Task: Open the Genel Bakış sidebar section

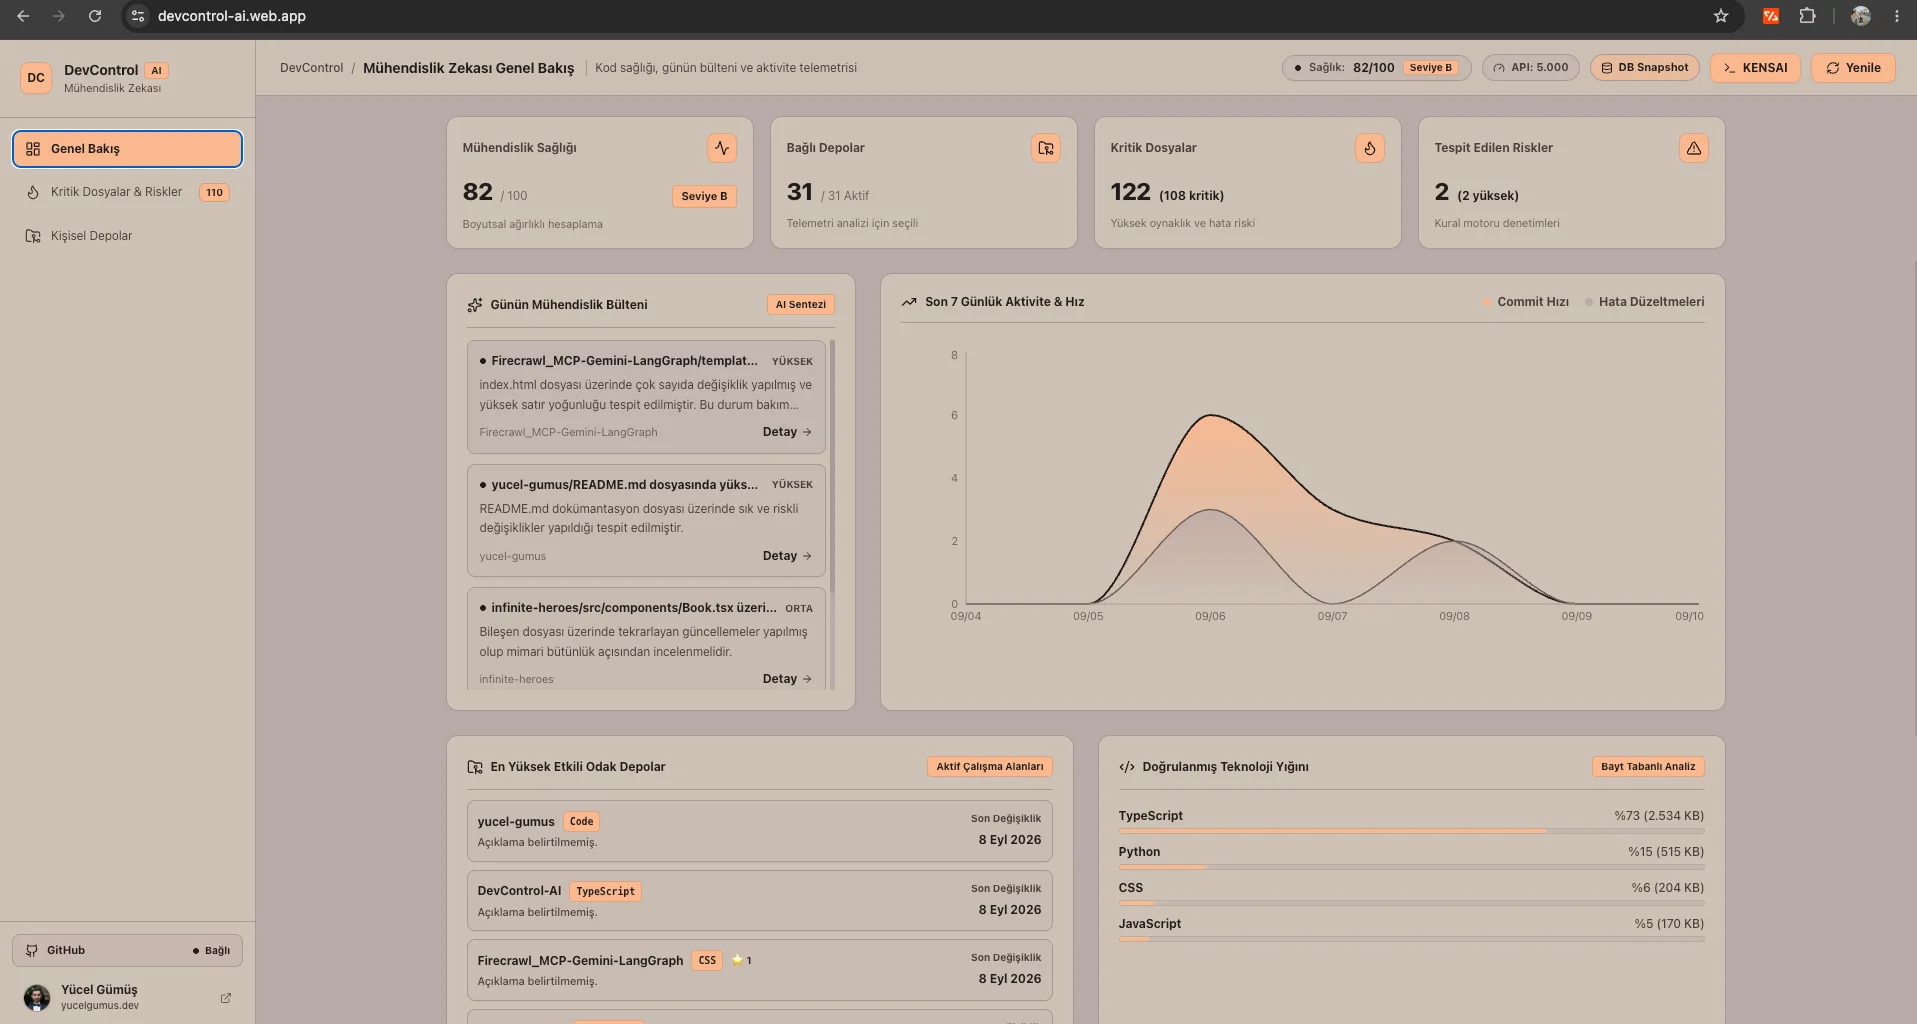Action: (127, 149)
